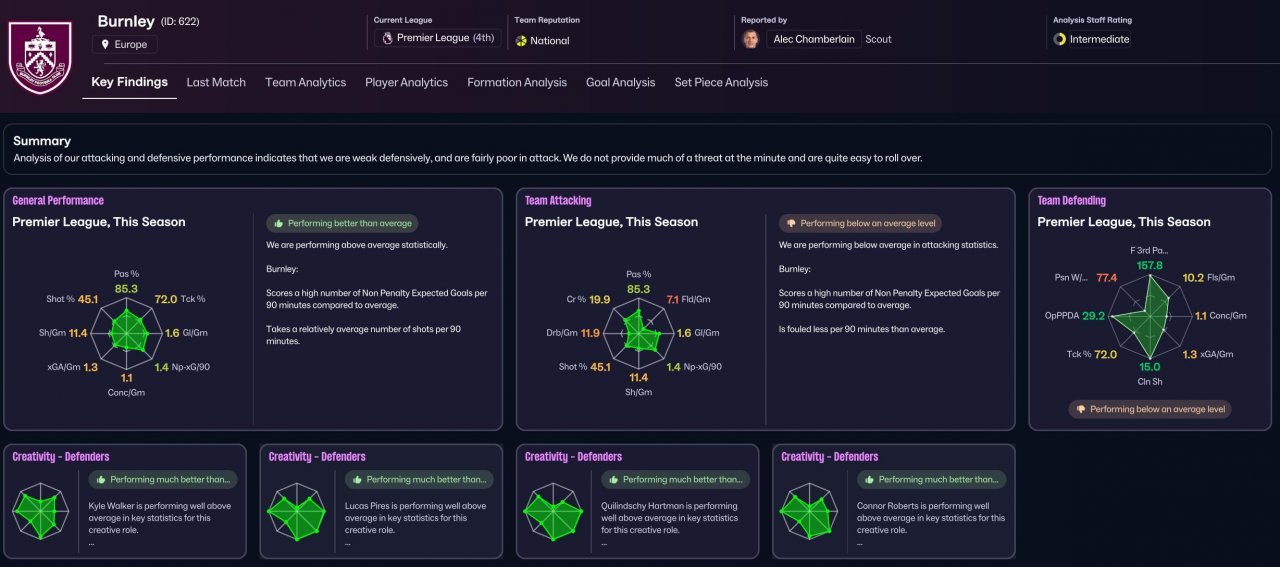Click the General Performance radar chart
The height and width of the screenshot is (567, 1280).
[x=127, y=331]
